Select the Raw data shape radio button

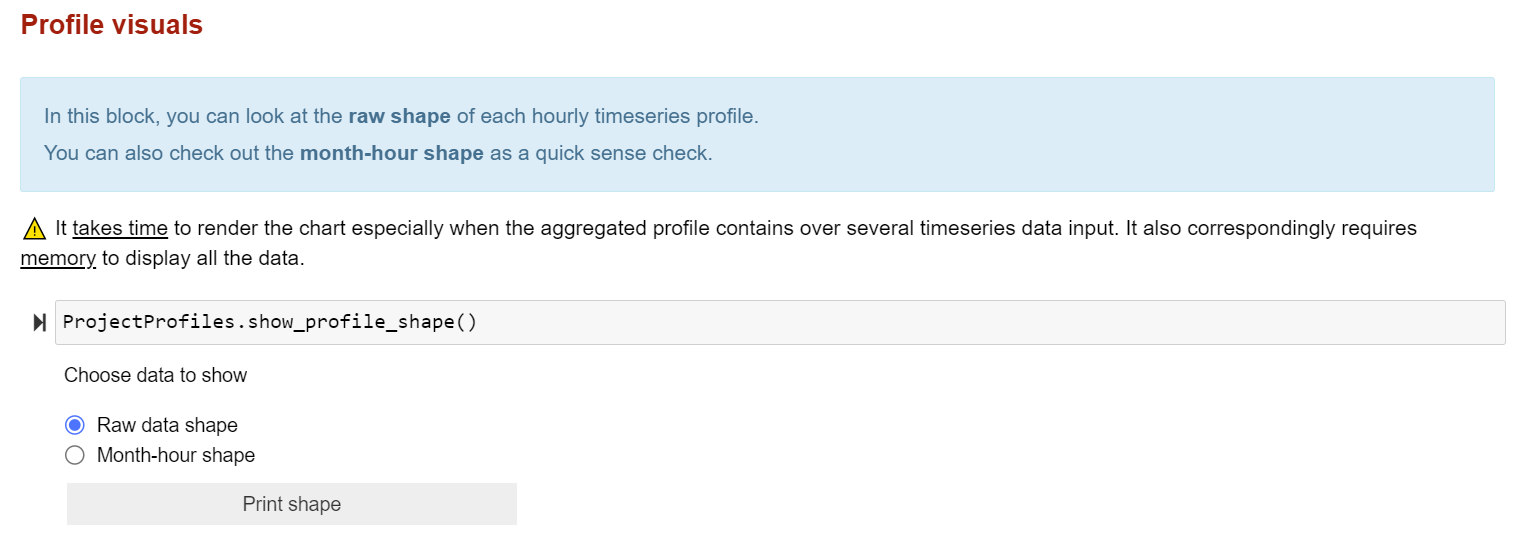click(75, 425)
